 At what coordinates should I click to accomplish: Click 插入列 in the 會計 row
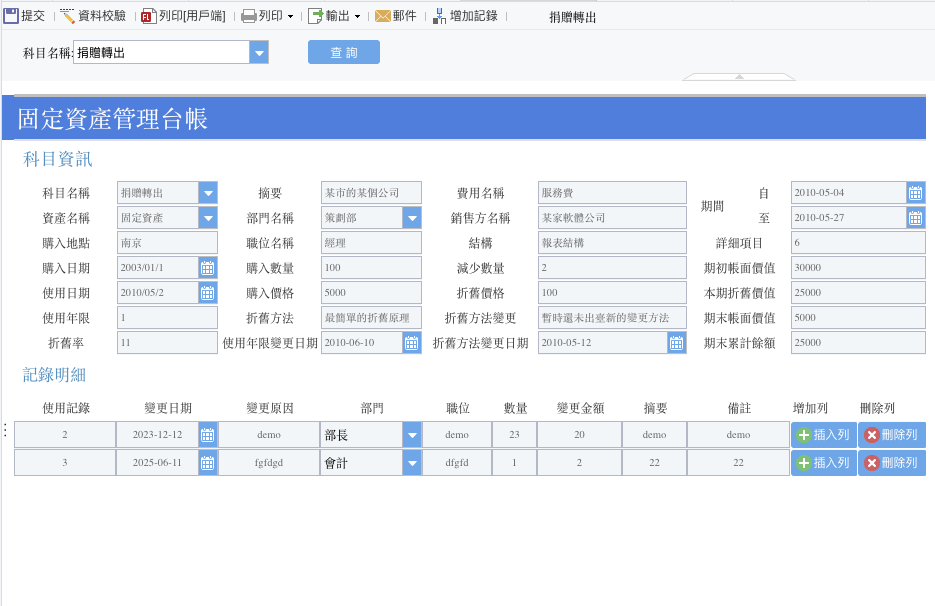point(823,463)
